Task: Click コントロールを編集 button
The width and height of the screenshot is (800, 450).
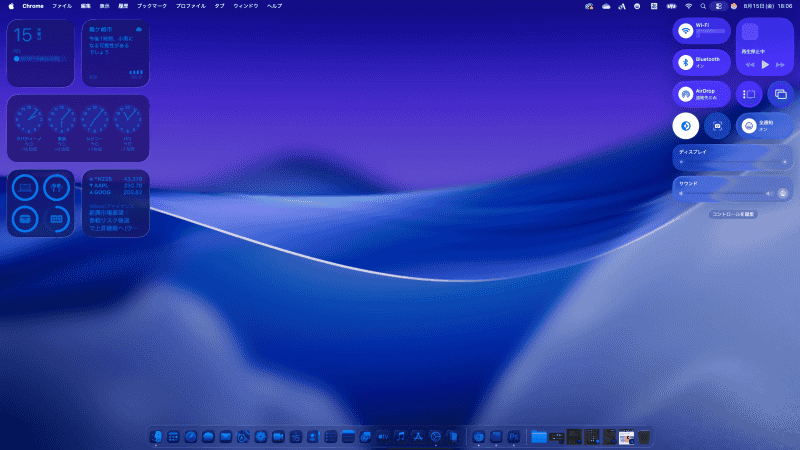Action: pyautogui.click(x=733, y=214)
